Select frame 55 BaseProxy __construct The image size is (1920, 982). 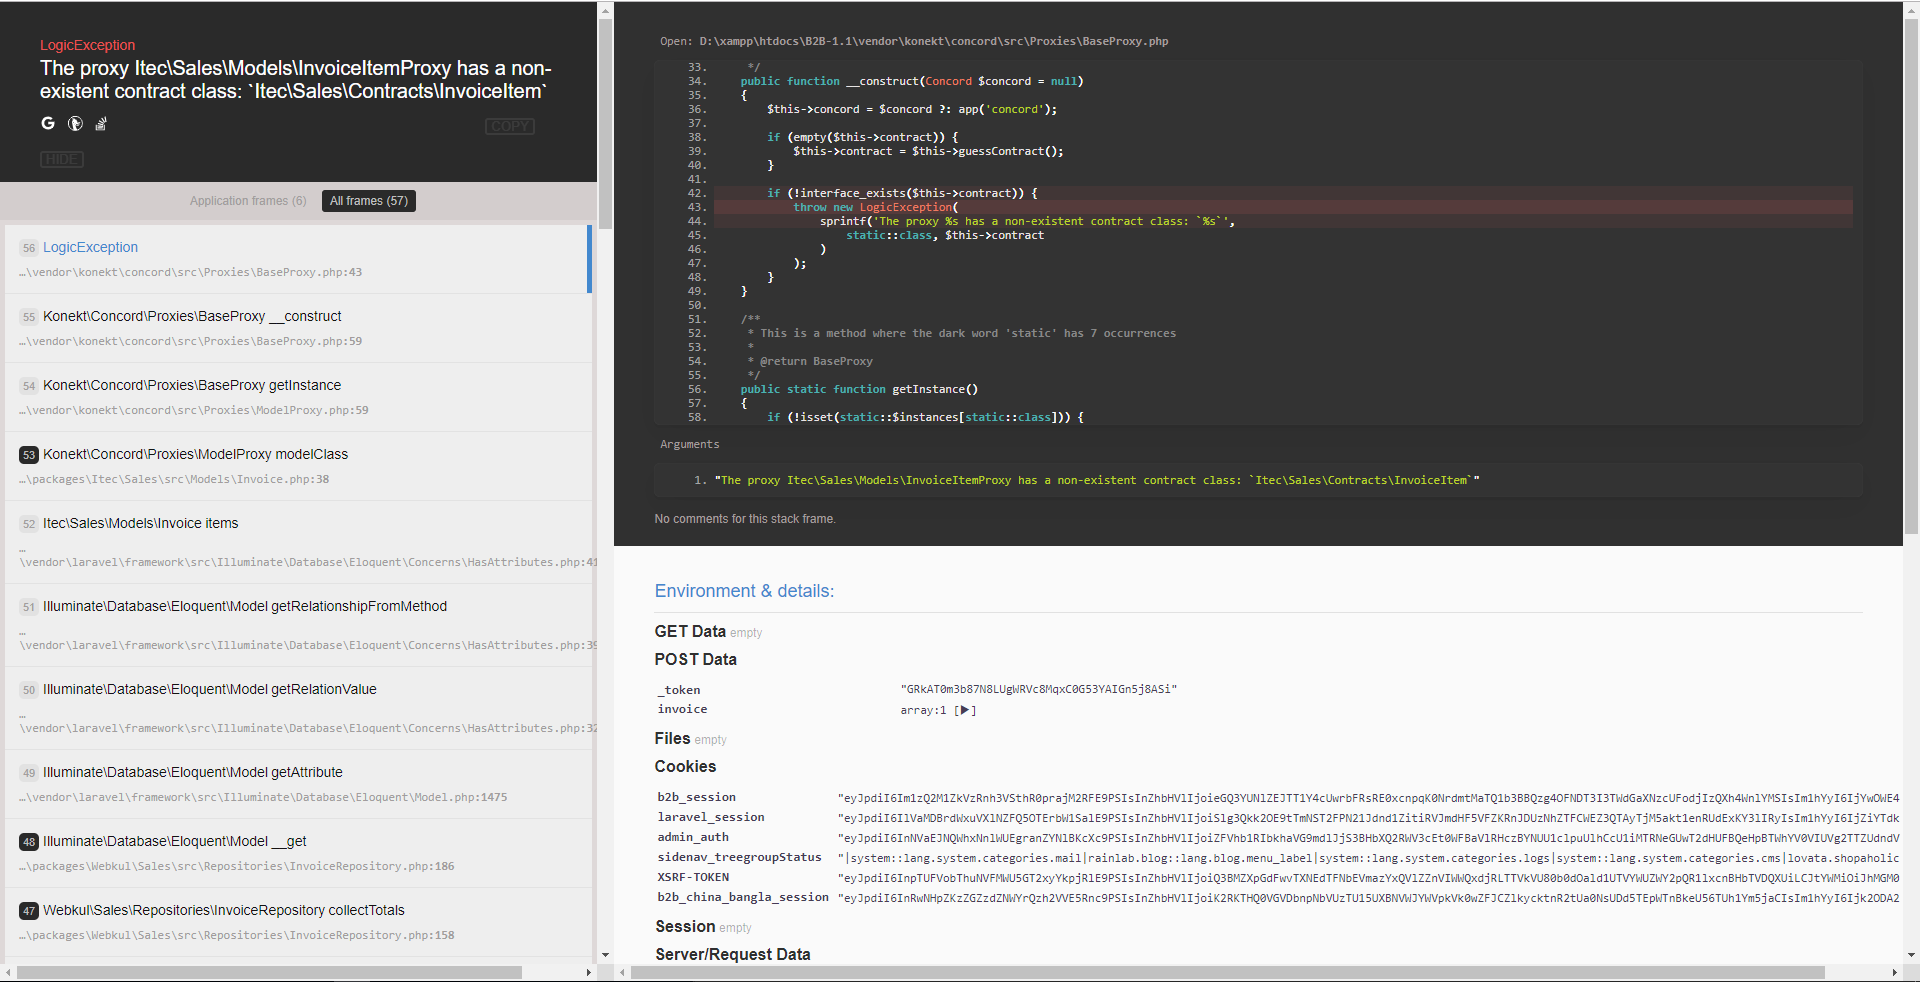pos(298,328)
